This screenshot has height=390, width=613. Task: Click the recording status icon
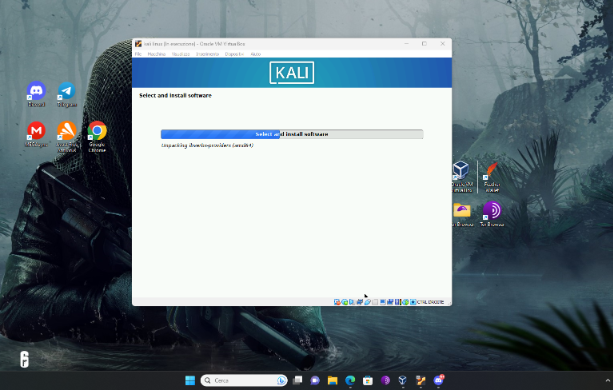[x=390, y=302]
